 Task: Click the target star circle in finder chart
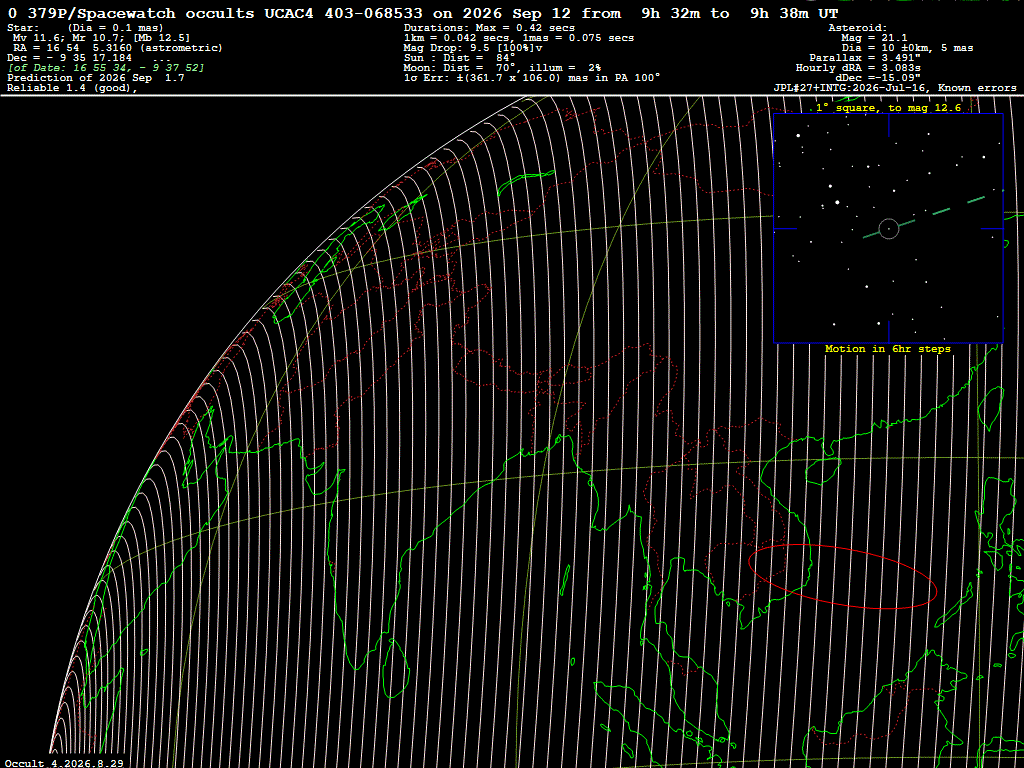coord(889,229)
